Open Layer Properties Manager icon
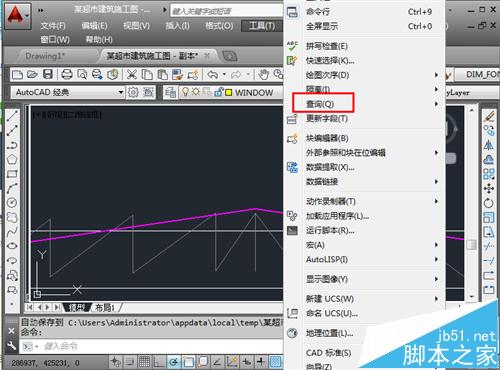 pos(170,92)
